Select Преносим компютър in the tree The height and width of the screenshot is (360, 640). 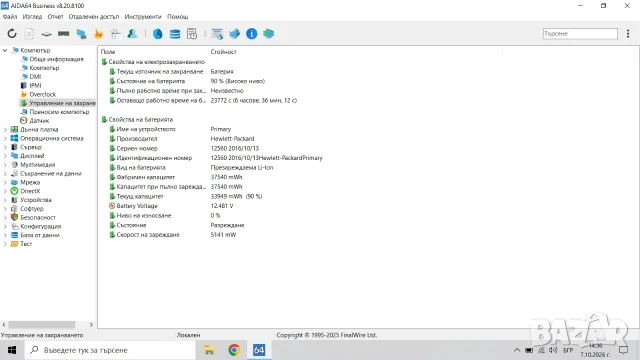[x=59, y=112]
